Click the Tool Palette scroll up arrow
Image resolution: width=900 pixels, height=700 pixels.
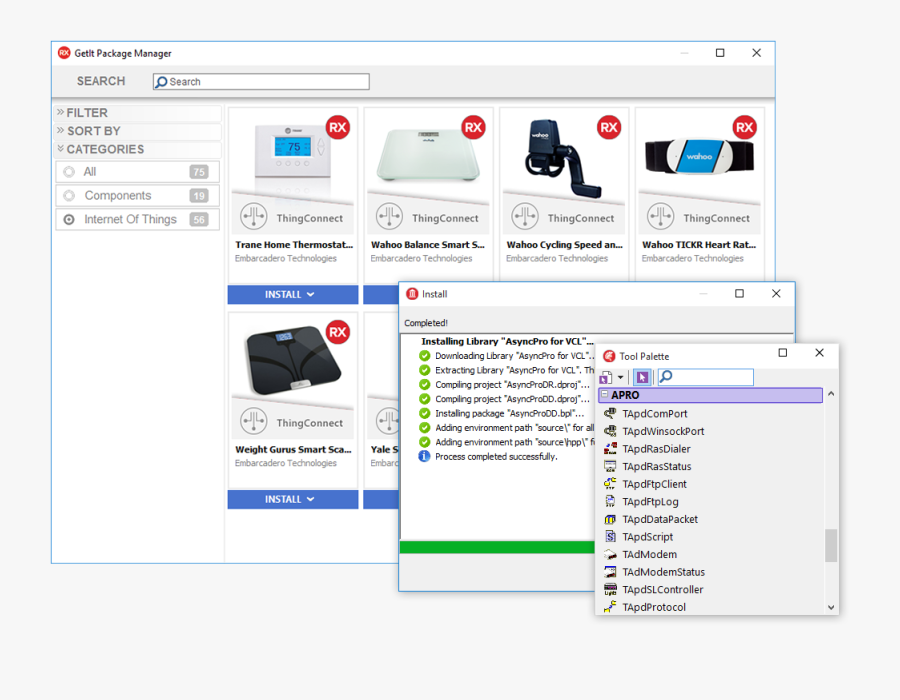[831, 394]
